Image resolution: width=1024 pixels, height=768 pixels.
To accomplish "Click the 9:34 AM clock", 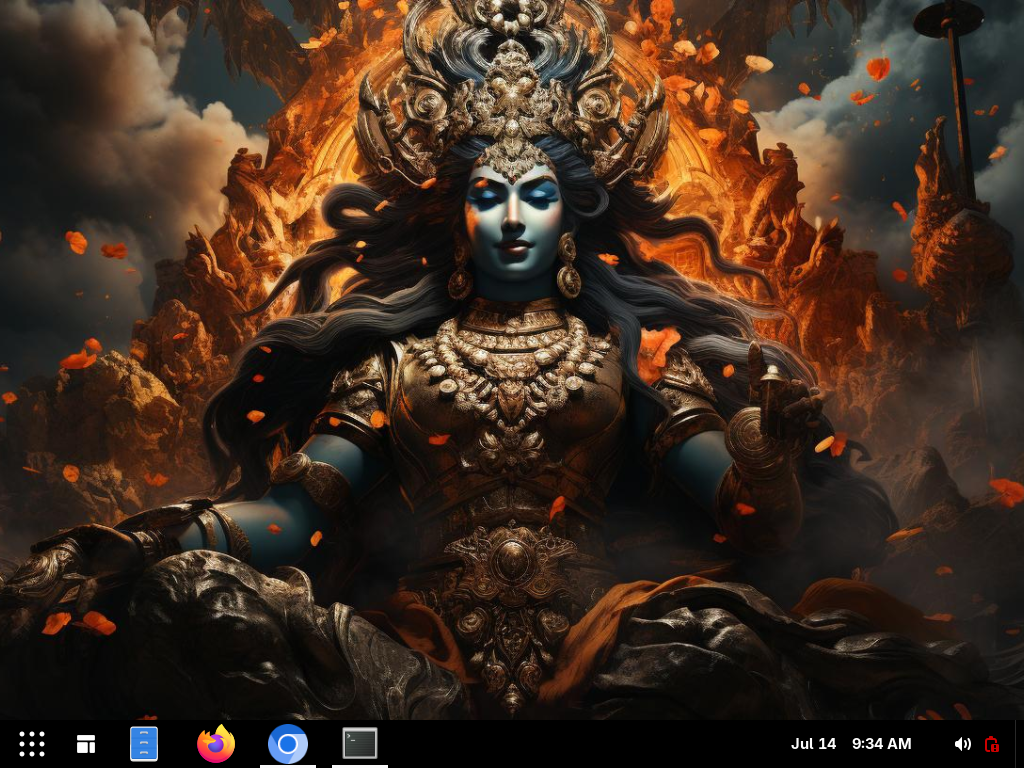I will click(x=881, y=744).
